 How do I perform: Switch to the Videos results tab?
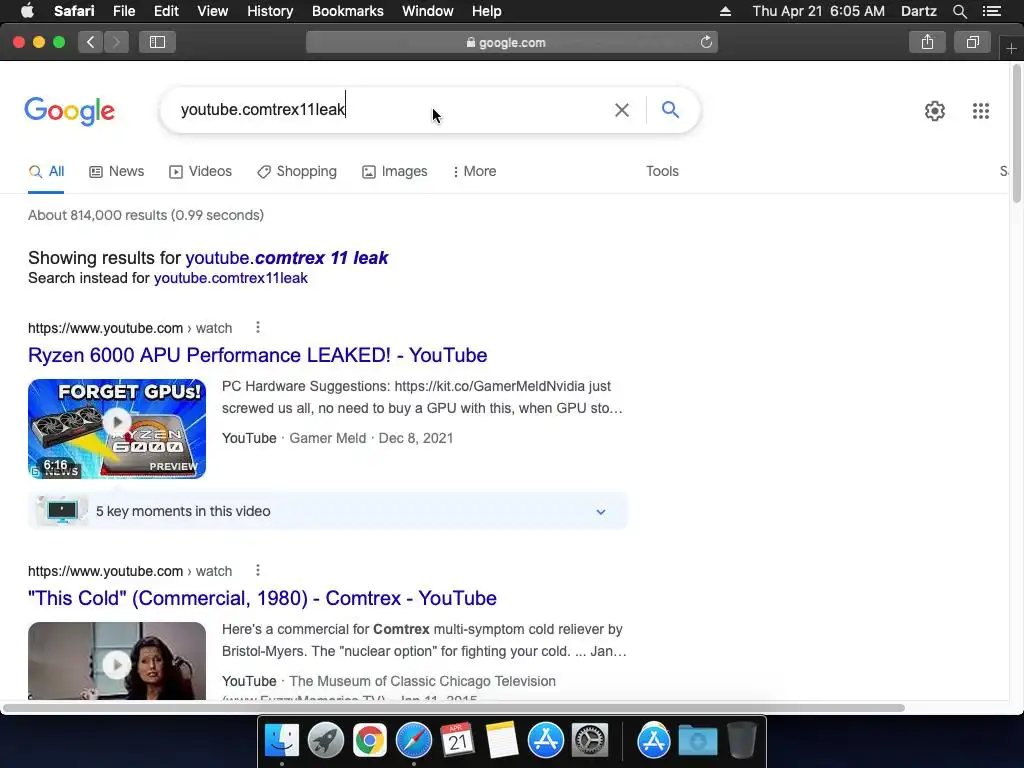[200, 171]
